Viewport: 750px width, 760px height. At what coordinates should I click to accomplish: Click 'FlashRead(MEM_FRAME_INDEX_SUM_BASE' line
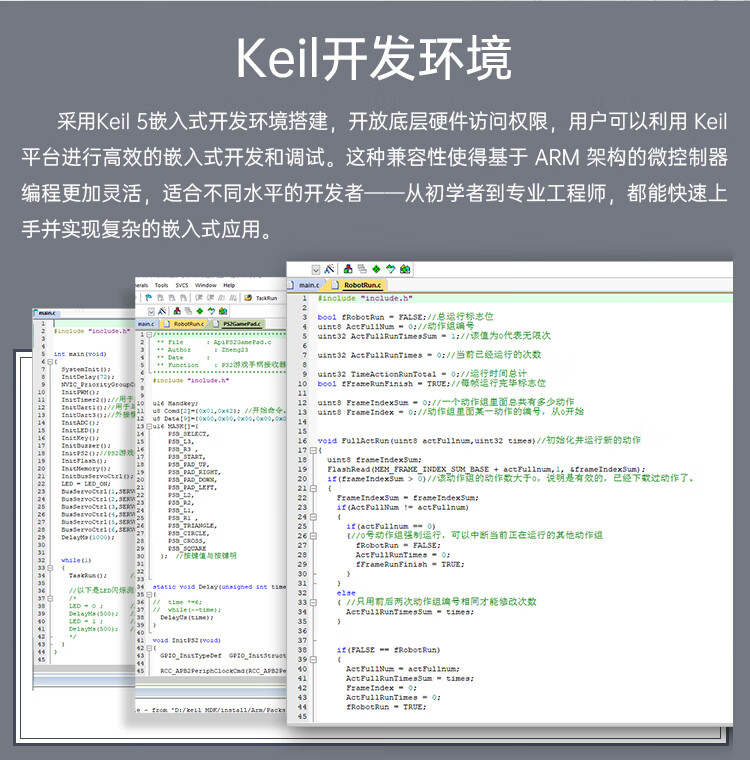click(x=486, y=469)
